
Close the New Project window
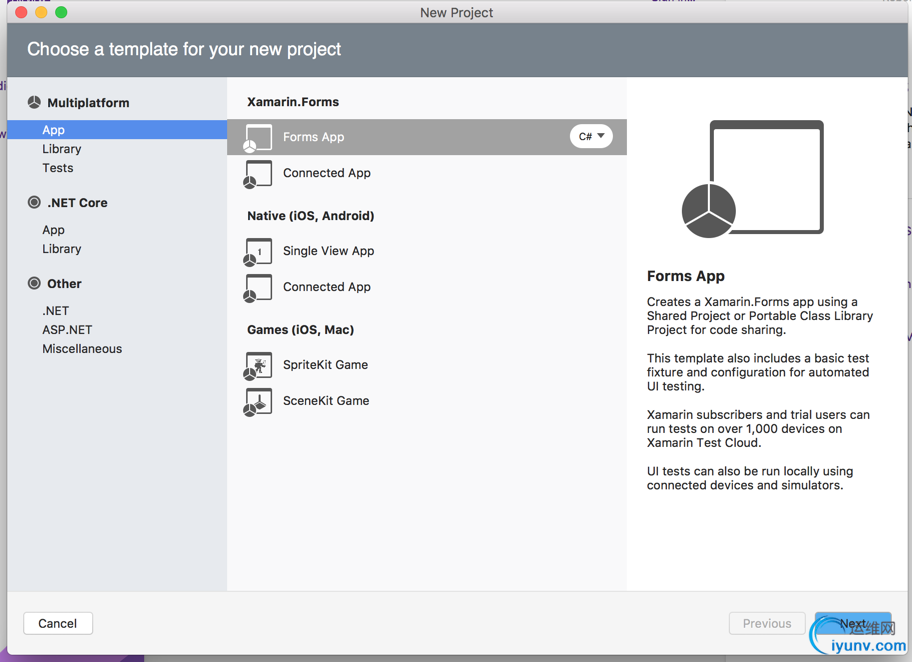click(22, 12)
